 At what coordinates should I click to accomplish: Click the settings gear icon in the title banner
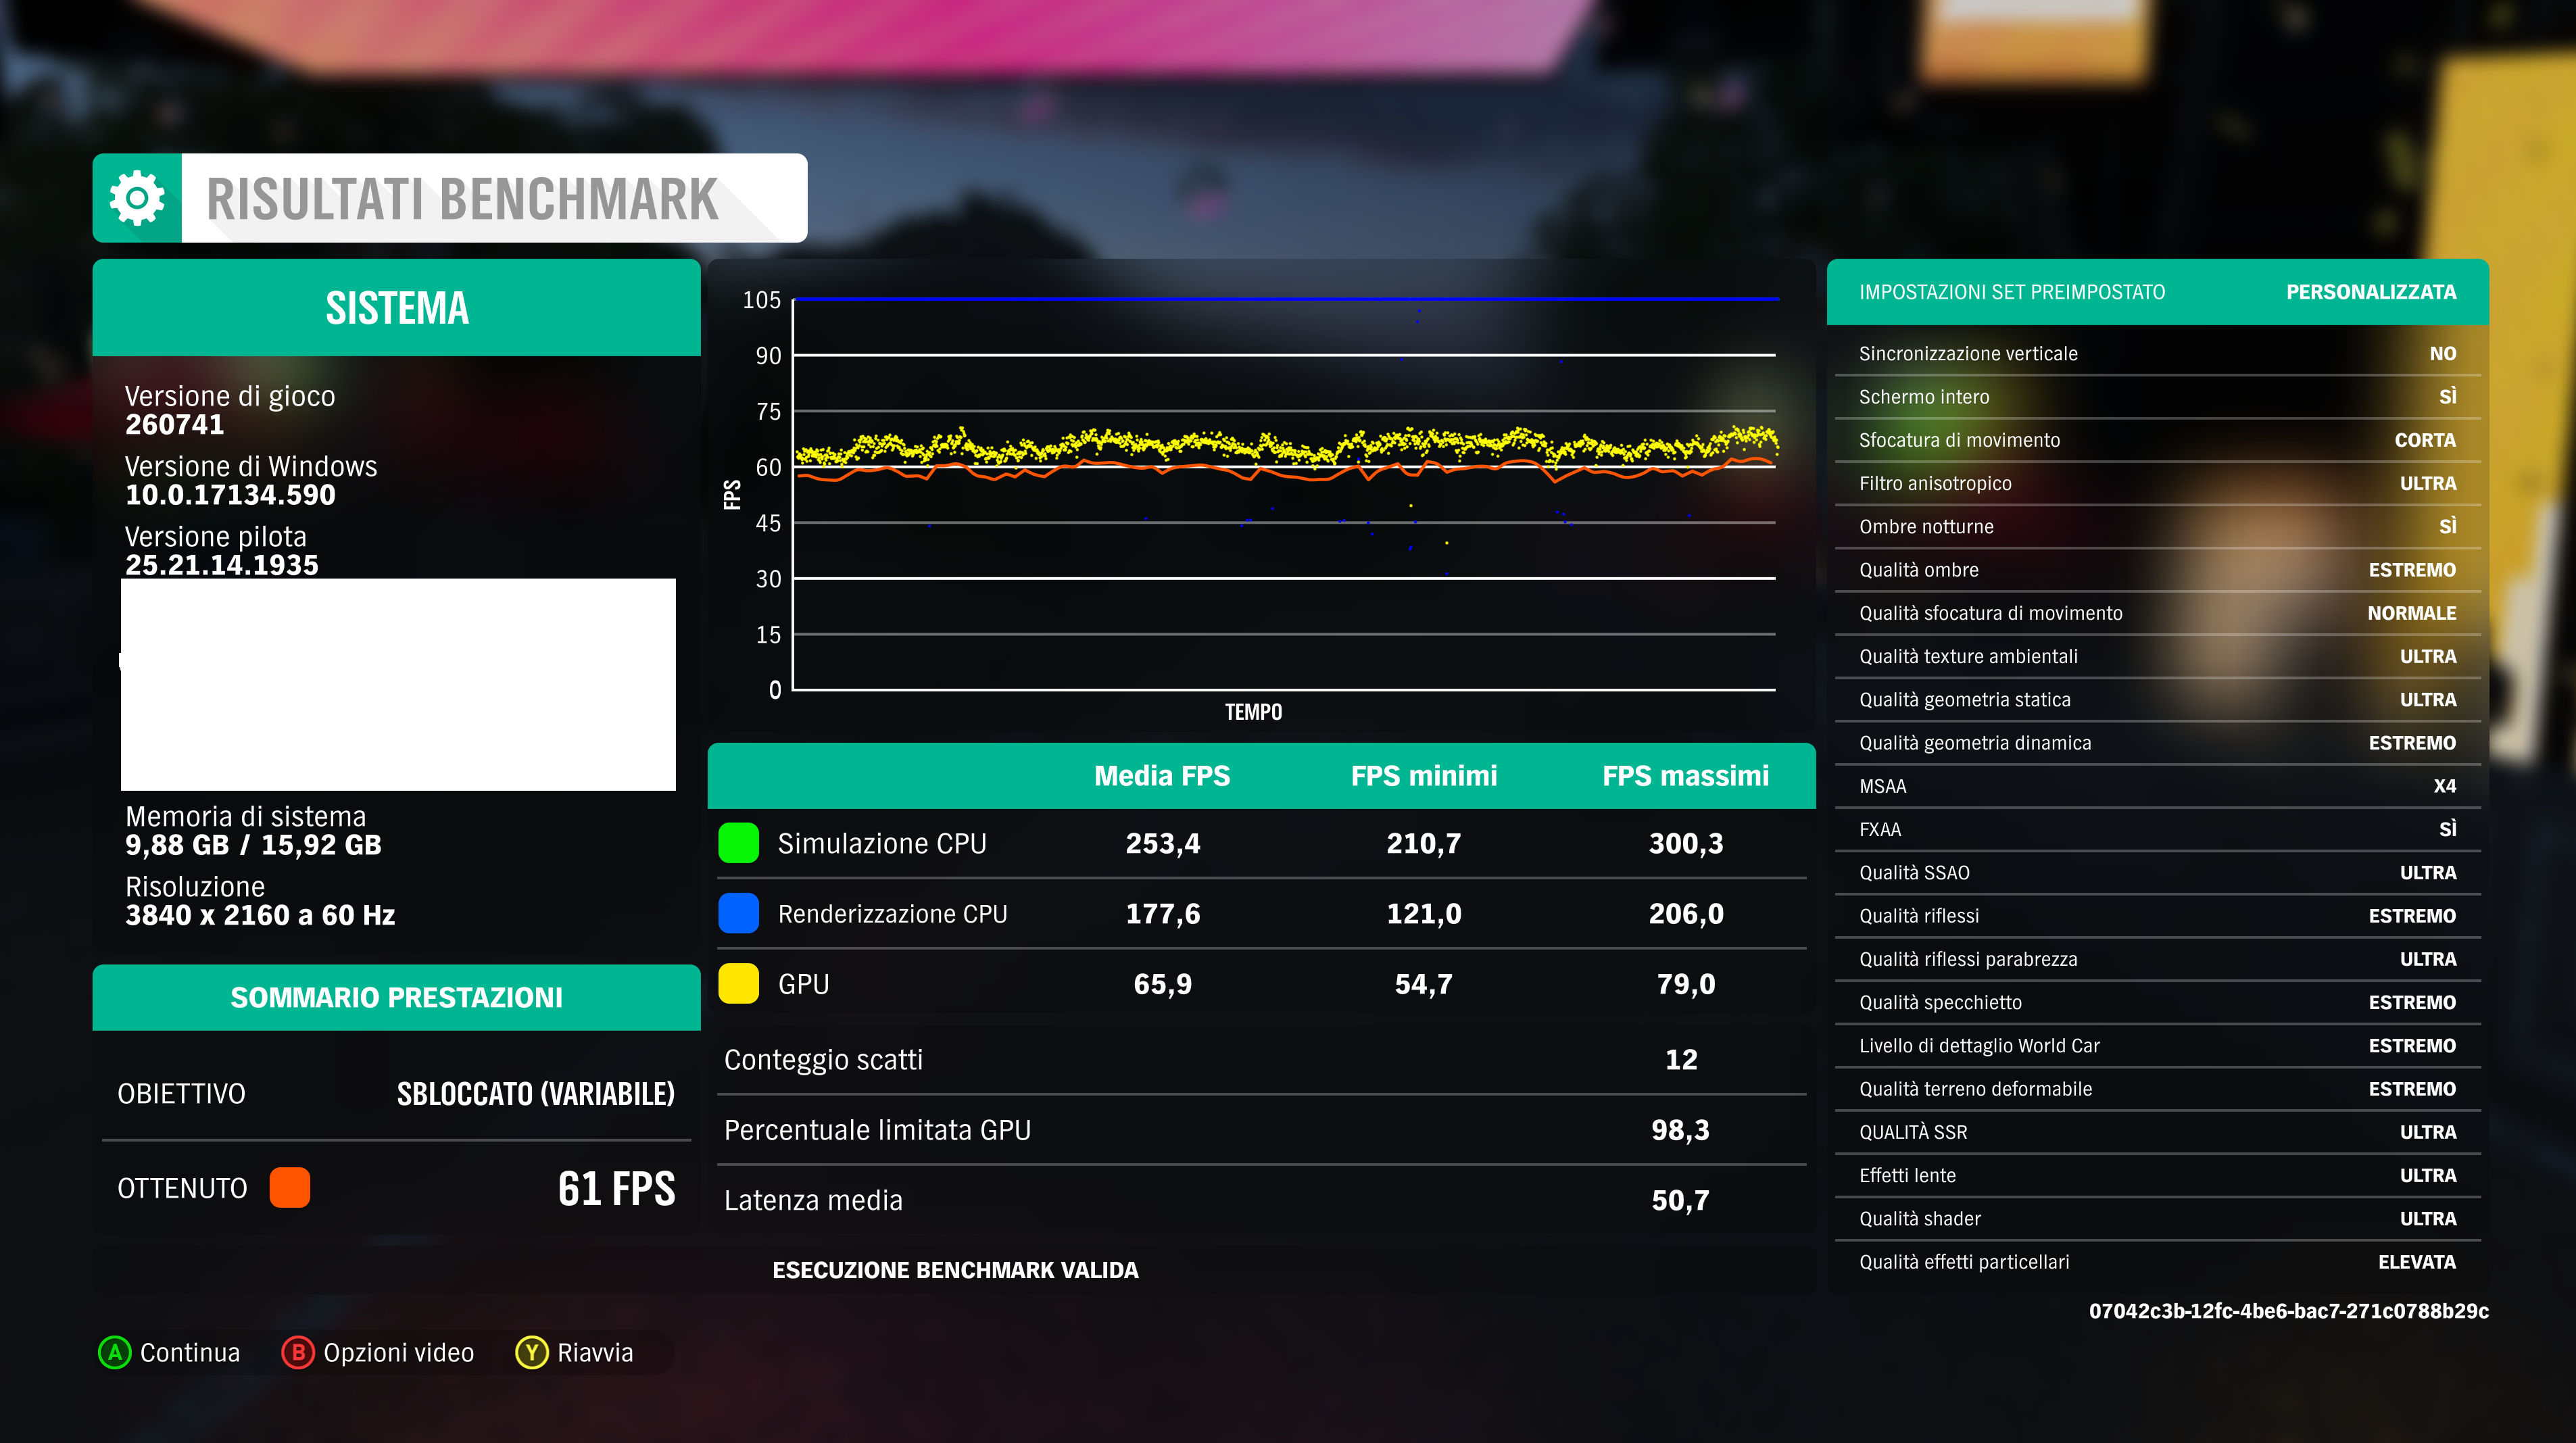(x=137, y=198)
